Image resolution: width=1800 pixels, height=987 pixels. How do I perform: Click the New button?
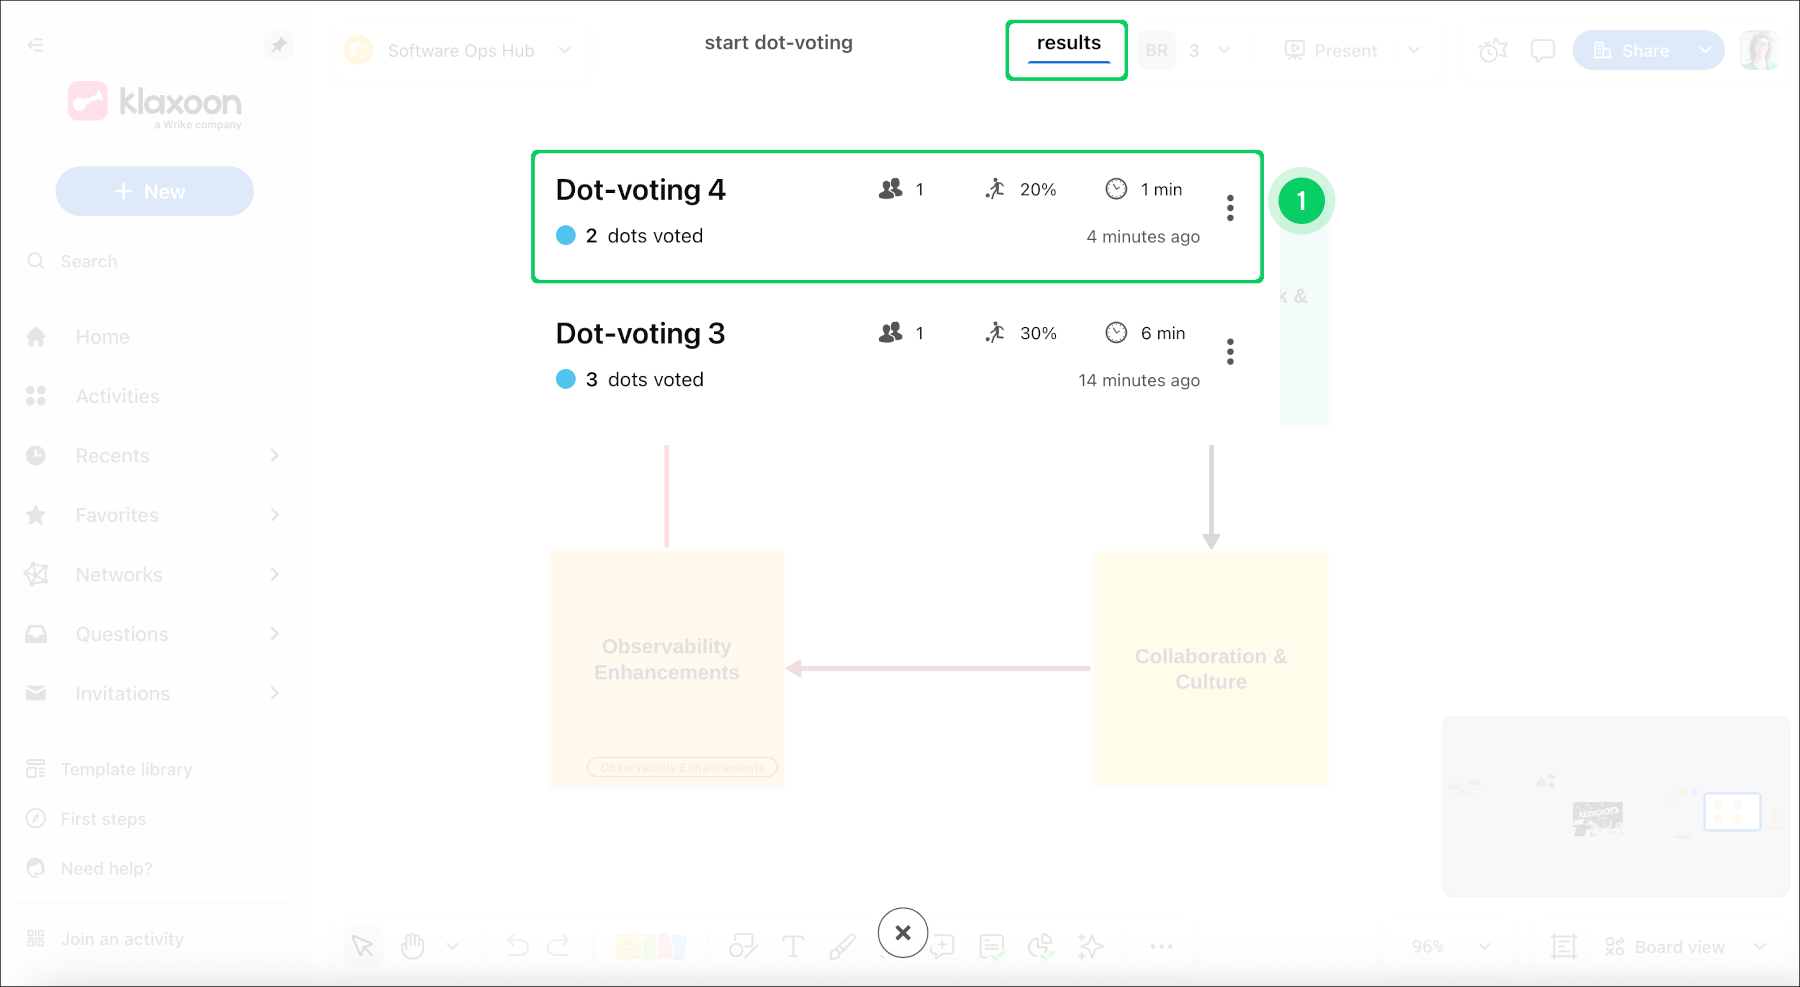(154, 191)
